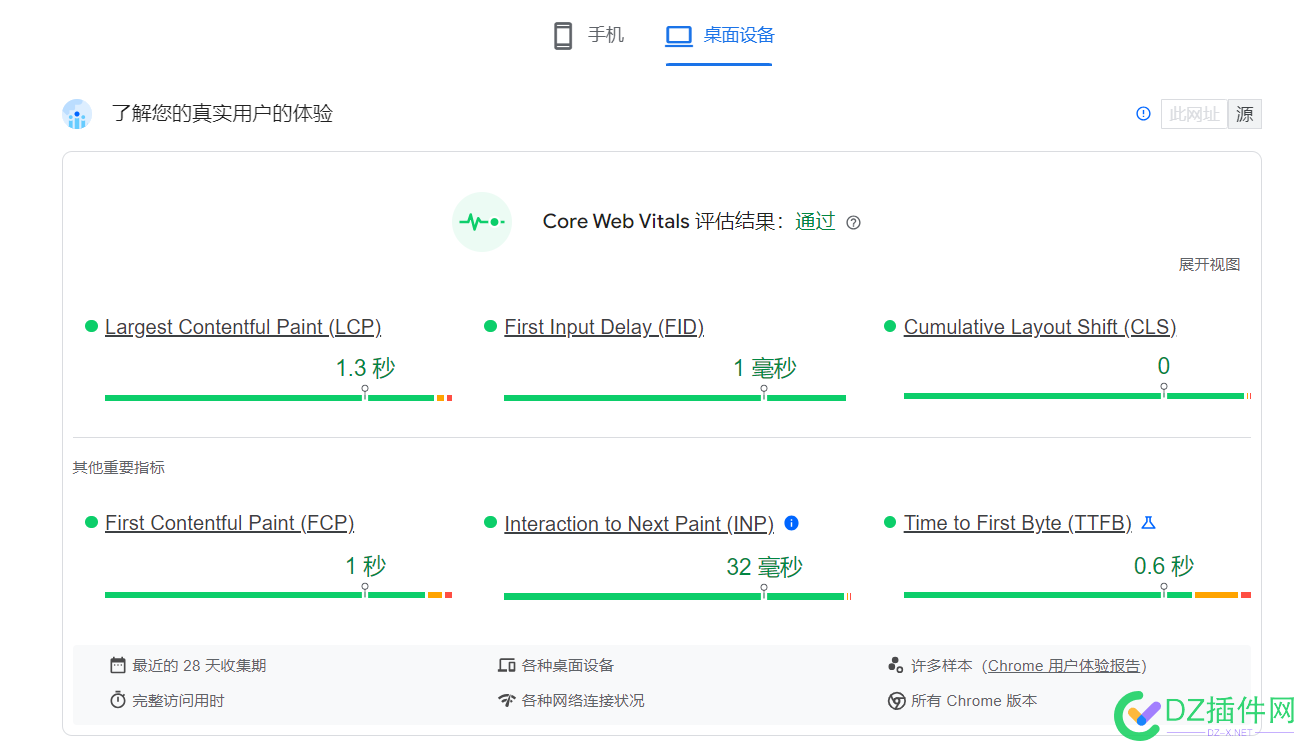Click the FCP distribution bar
Image resolution: width=1314 pixels, height=756 pixels.
pyautogui.click(x=278, y=595)
